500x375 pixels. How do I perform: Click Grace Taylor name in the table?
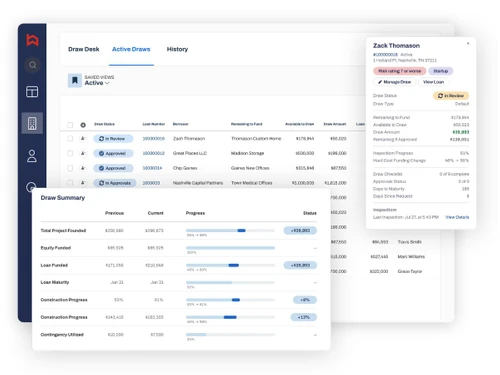410,271
